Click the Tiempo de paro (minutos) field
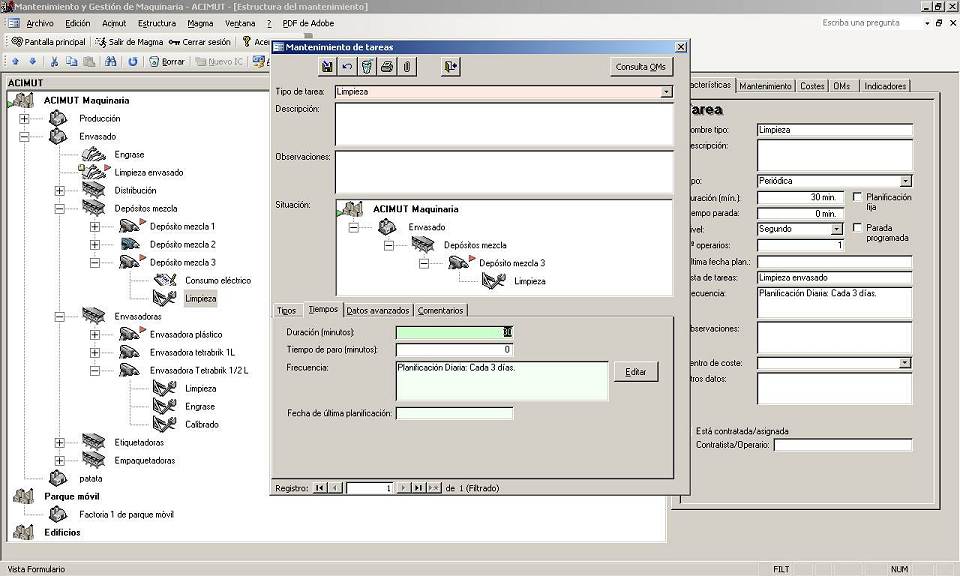Screen dimensions: 960x576 (x=454, y=350)
